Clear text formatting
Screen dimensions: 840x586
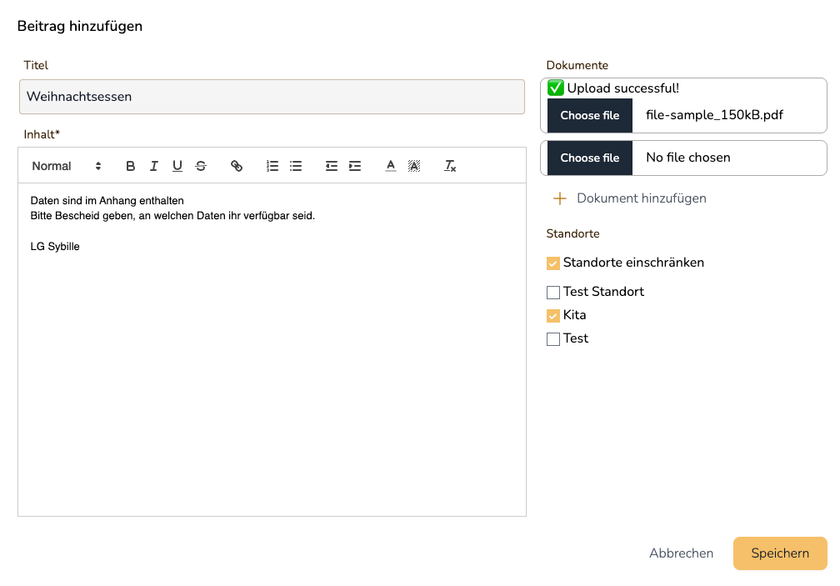click(450, 166)
